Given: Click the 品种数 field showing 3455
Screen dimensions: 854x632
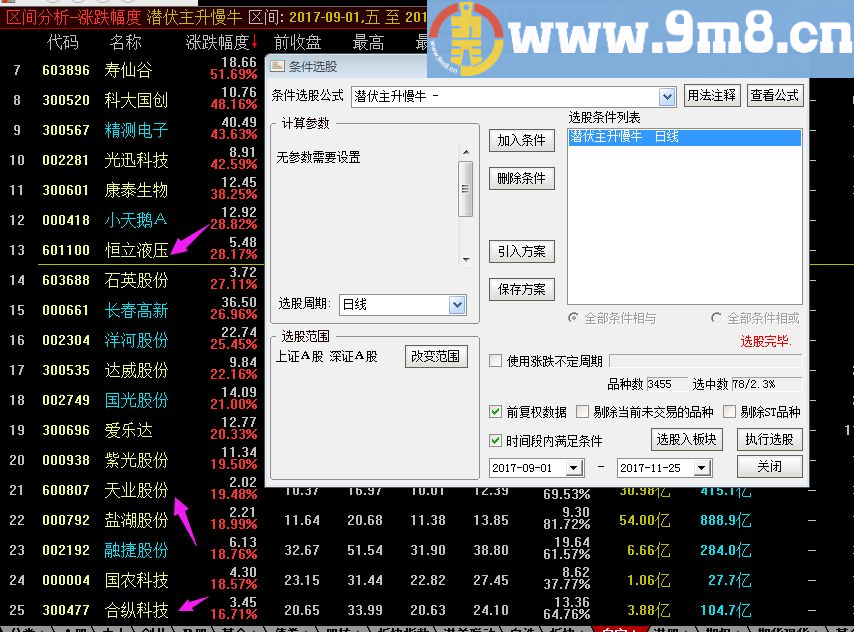Looking at the screenshot, I should coord(666,384).
